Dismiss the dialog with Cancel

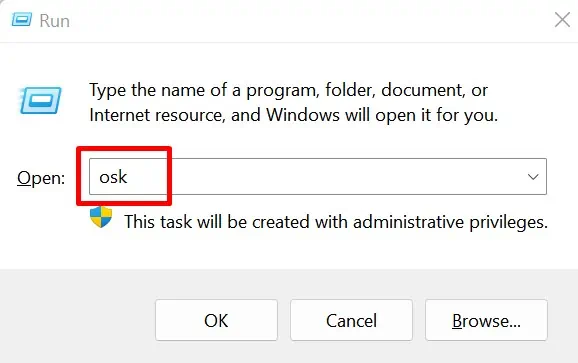point(351,320)
